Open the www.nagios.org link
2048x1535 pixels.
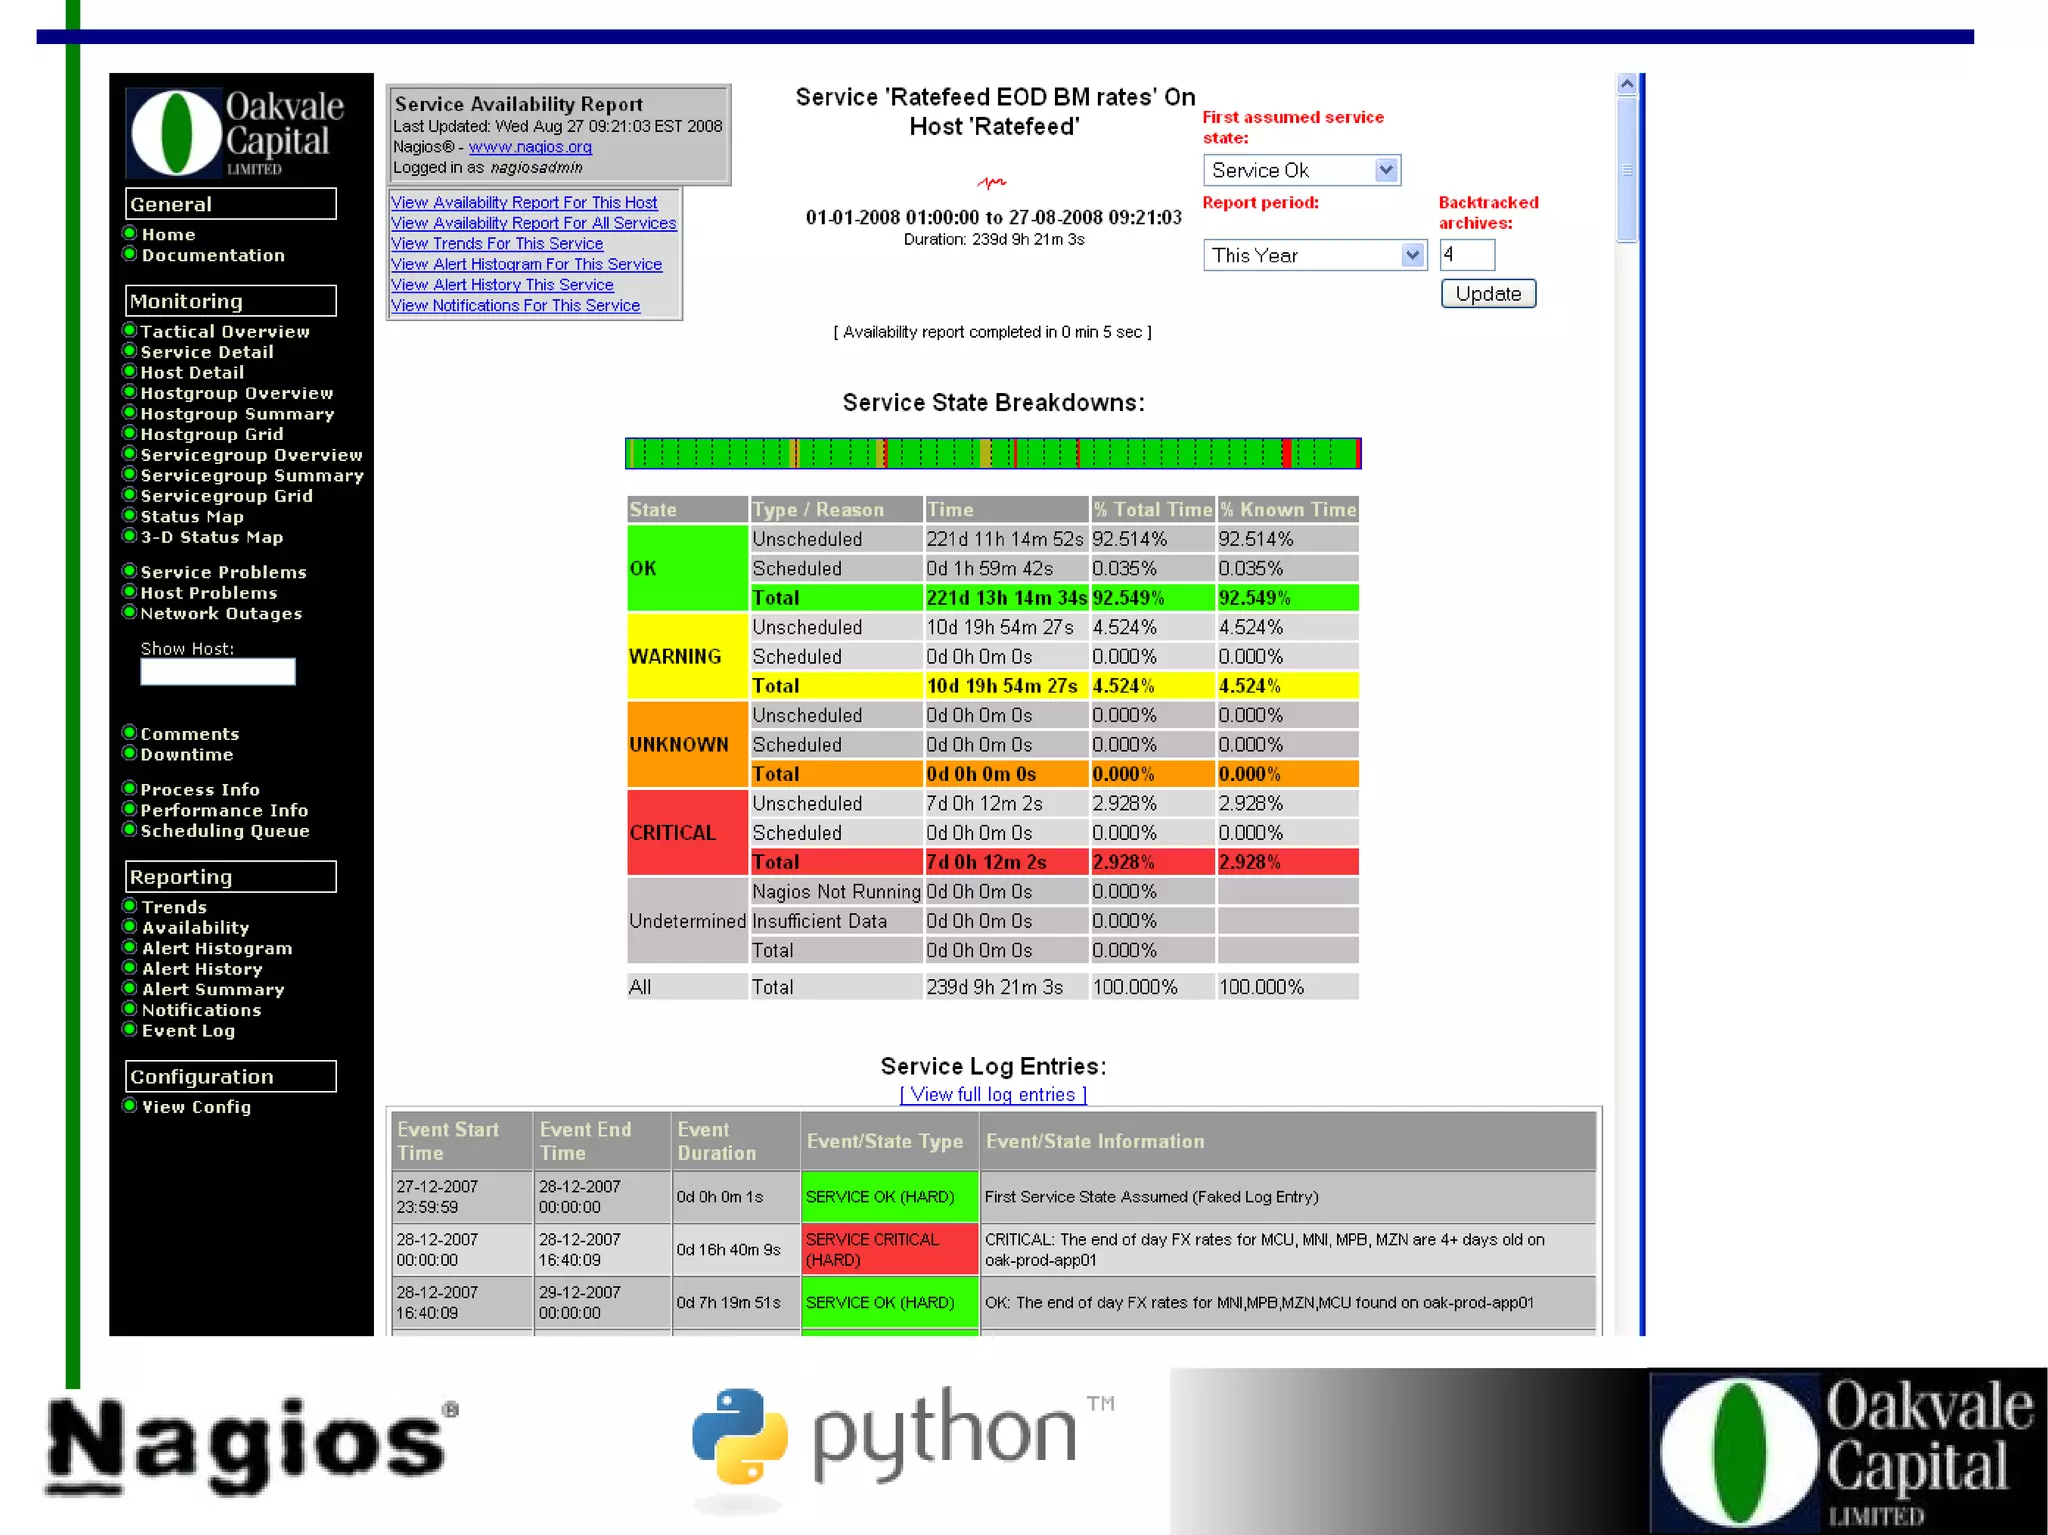pyautogui.click(x=530, y=147)
